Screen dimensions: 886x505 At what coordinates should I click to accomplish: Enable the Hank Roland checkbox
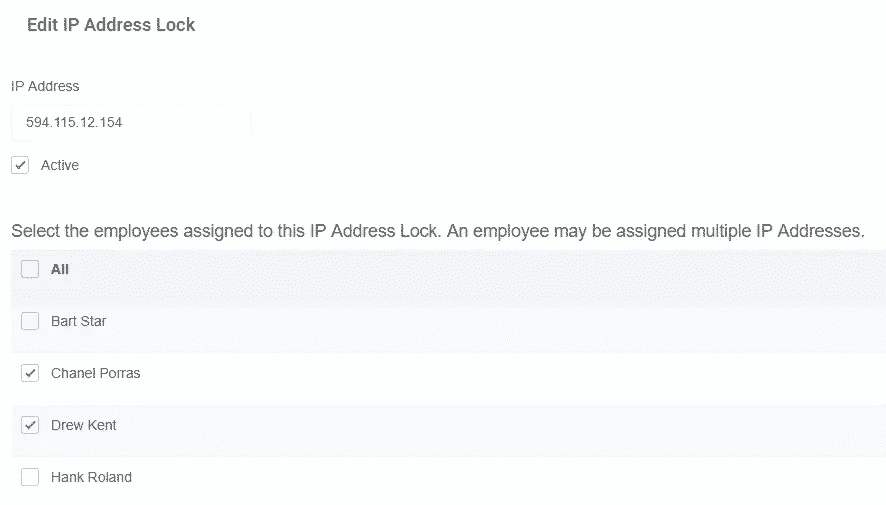coord(30,477)
